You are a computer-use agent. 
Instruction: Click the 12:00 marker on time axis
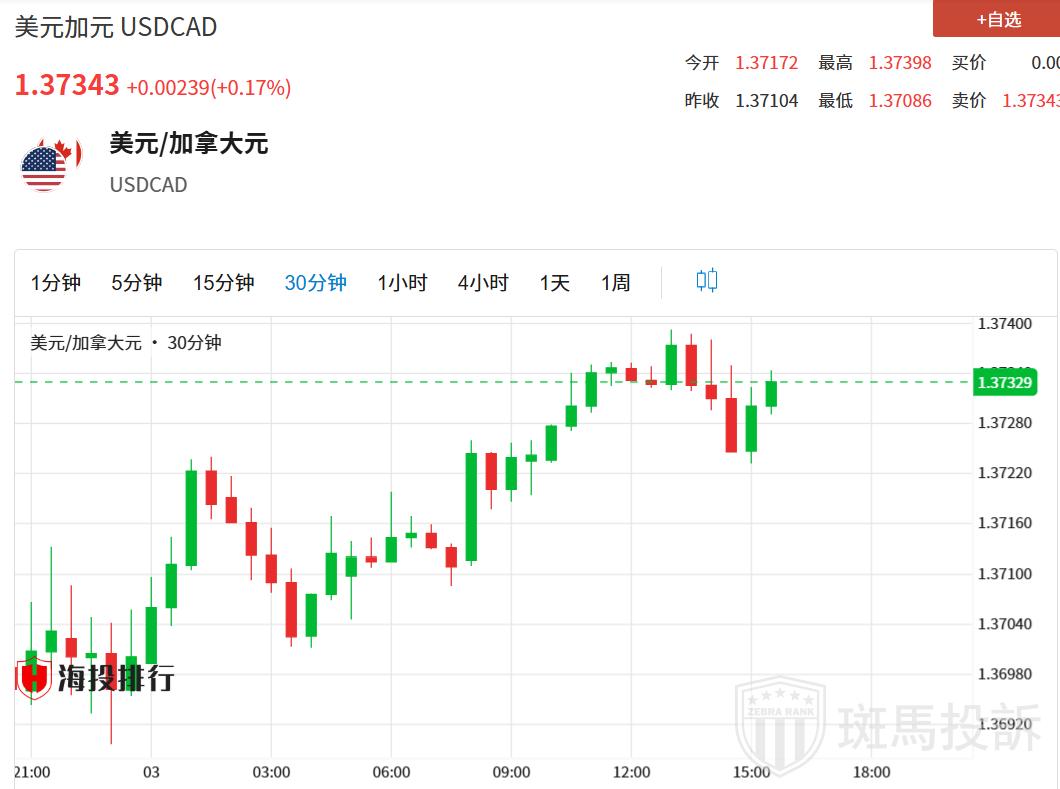(x=631, y=772)
